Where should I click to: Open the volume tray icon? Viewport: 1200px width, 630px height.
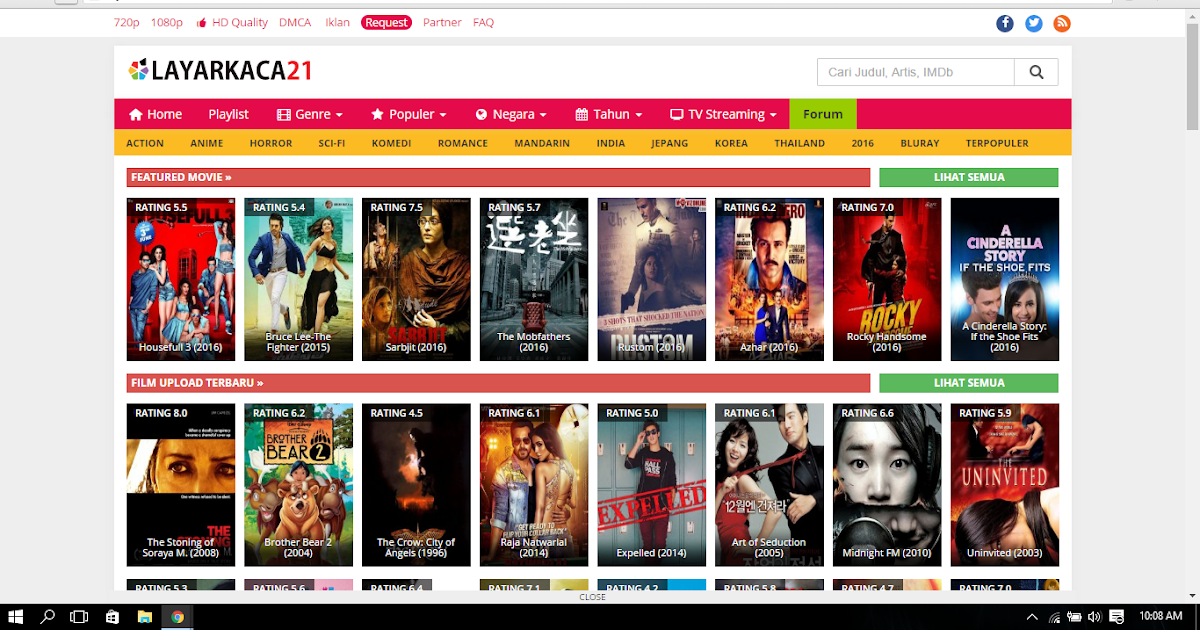1095,616
